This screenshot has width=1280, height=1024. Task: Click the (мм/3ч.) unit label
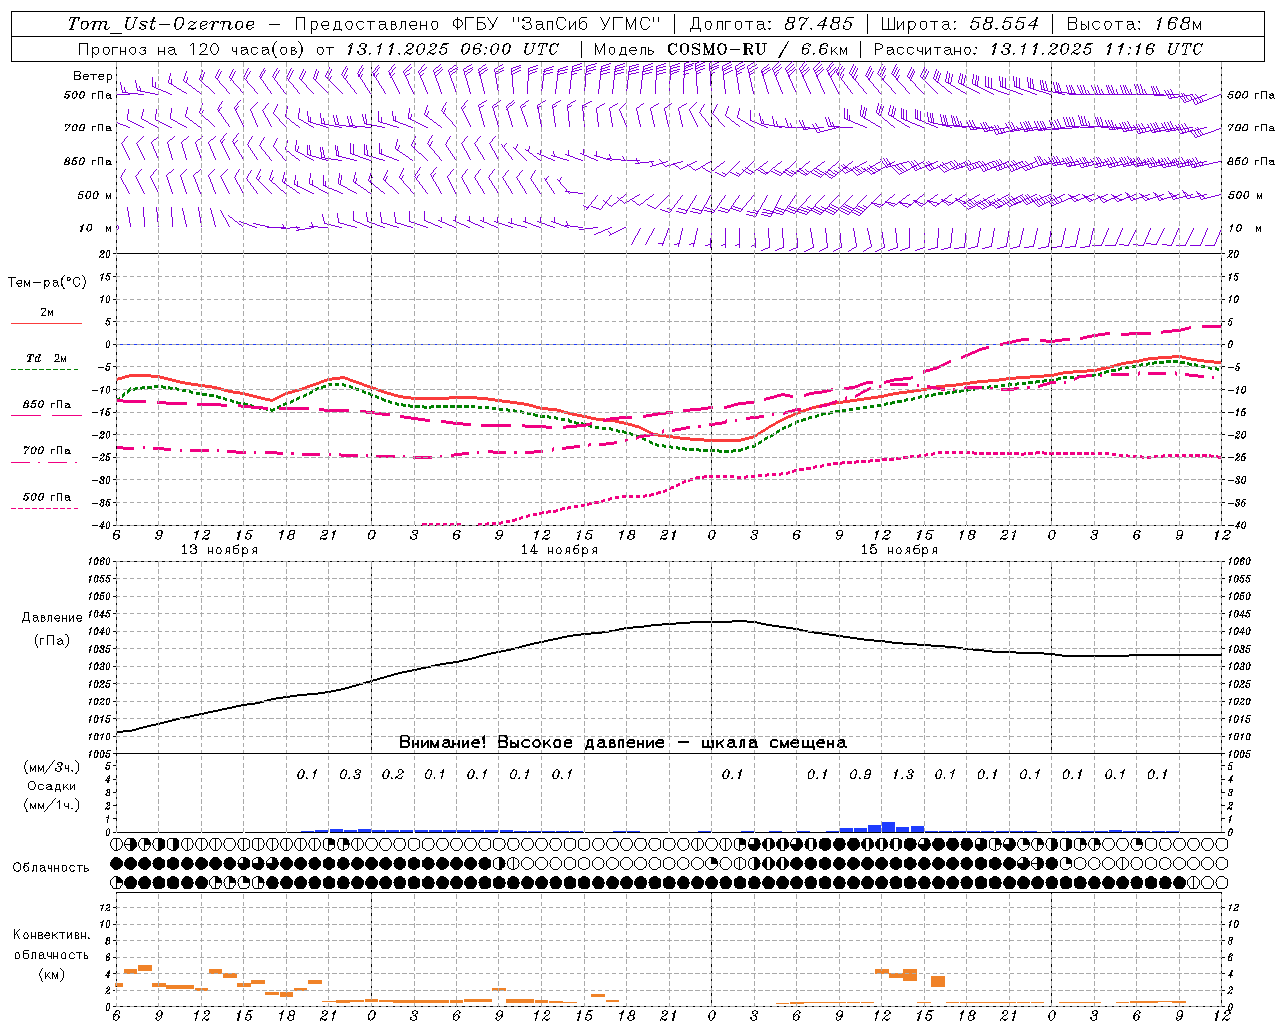[52, 767]
